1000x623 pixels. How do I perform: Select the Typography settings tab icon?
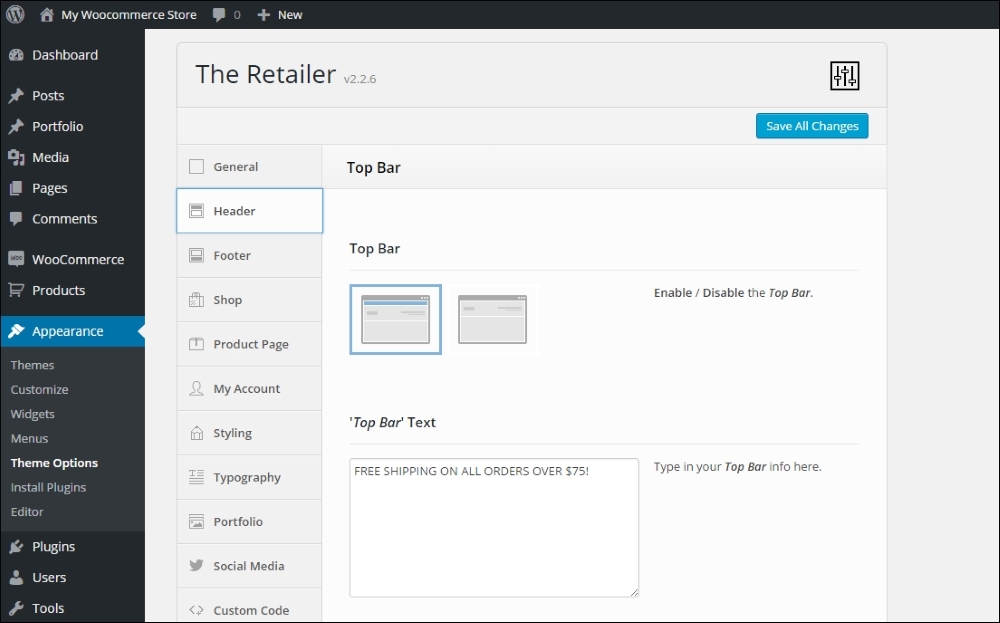coord(197,477)
